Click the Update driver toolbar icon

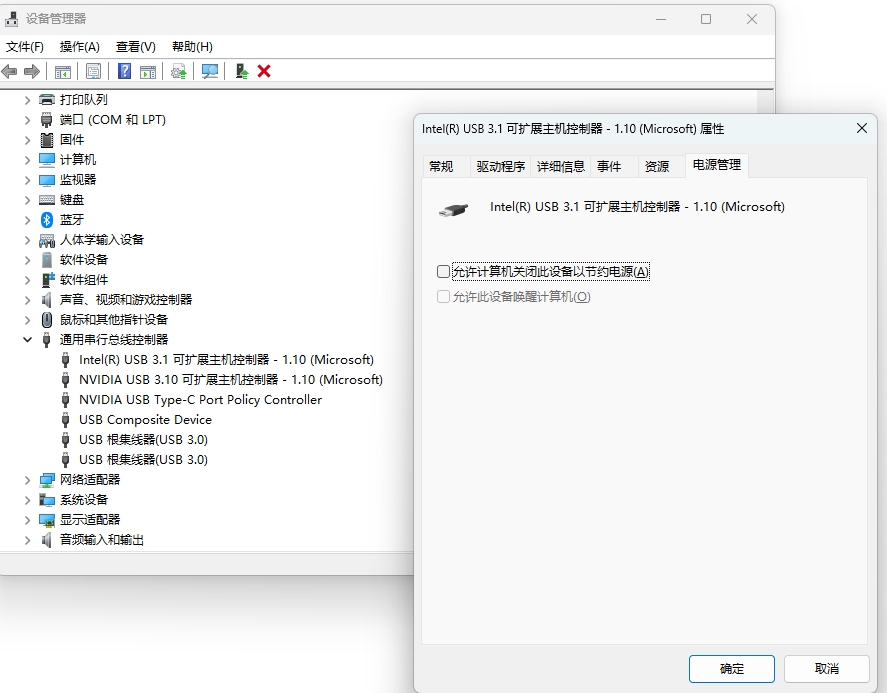click(179, 71)
